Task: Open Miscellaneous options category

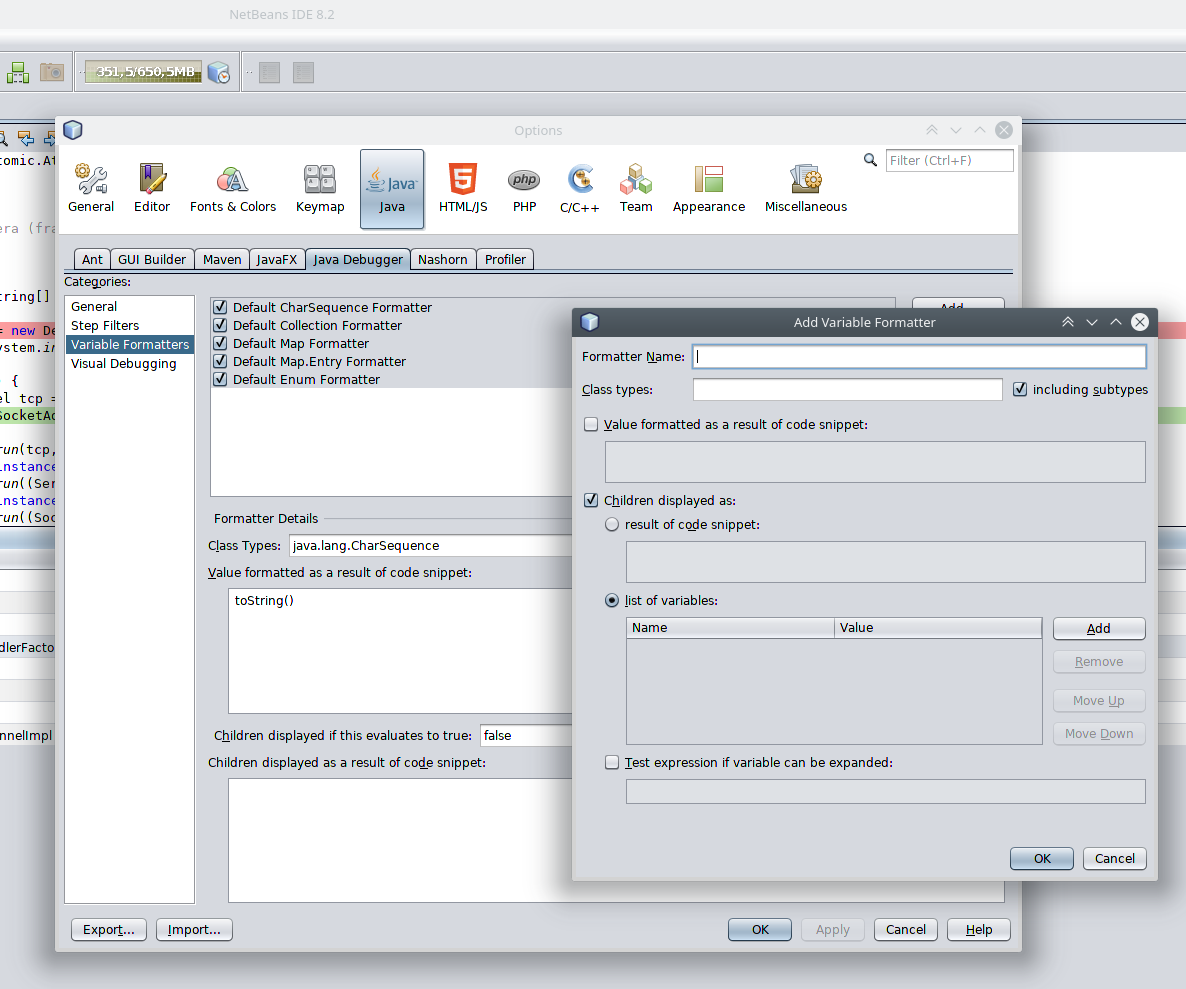Action: 806,189
